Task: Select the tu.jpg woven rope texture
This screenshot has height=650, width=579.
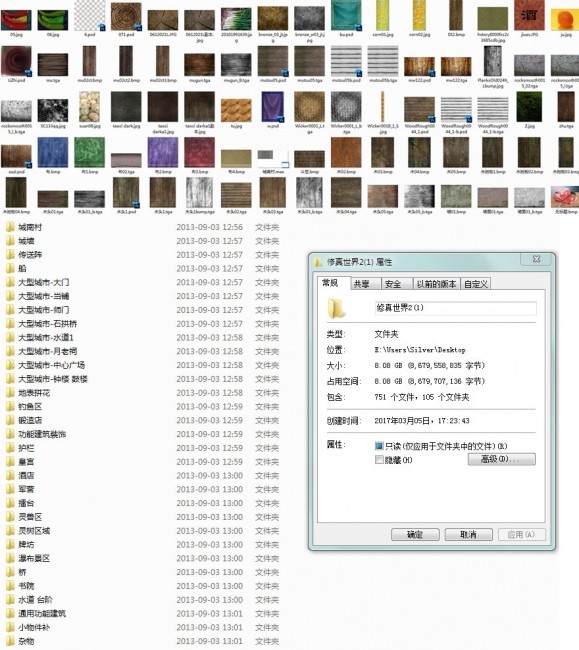Action: click(x=236, y=110)
